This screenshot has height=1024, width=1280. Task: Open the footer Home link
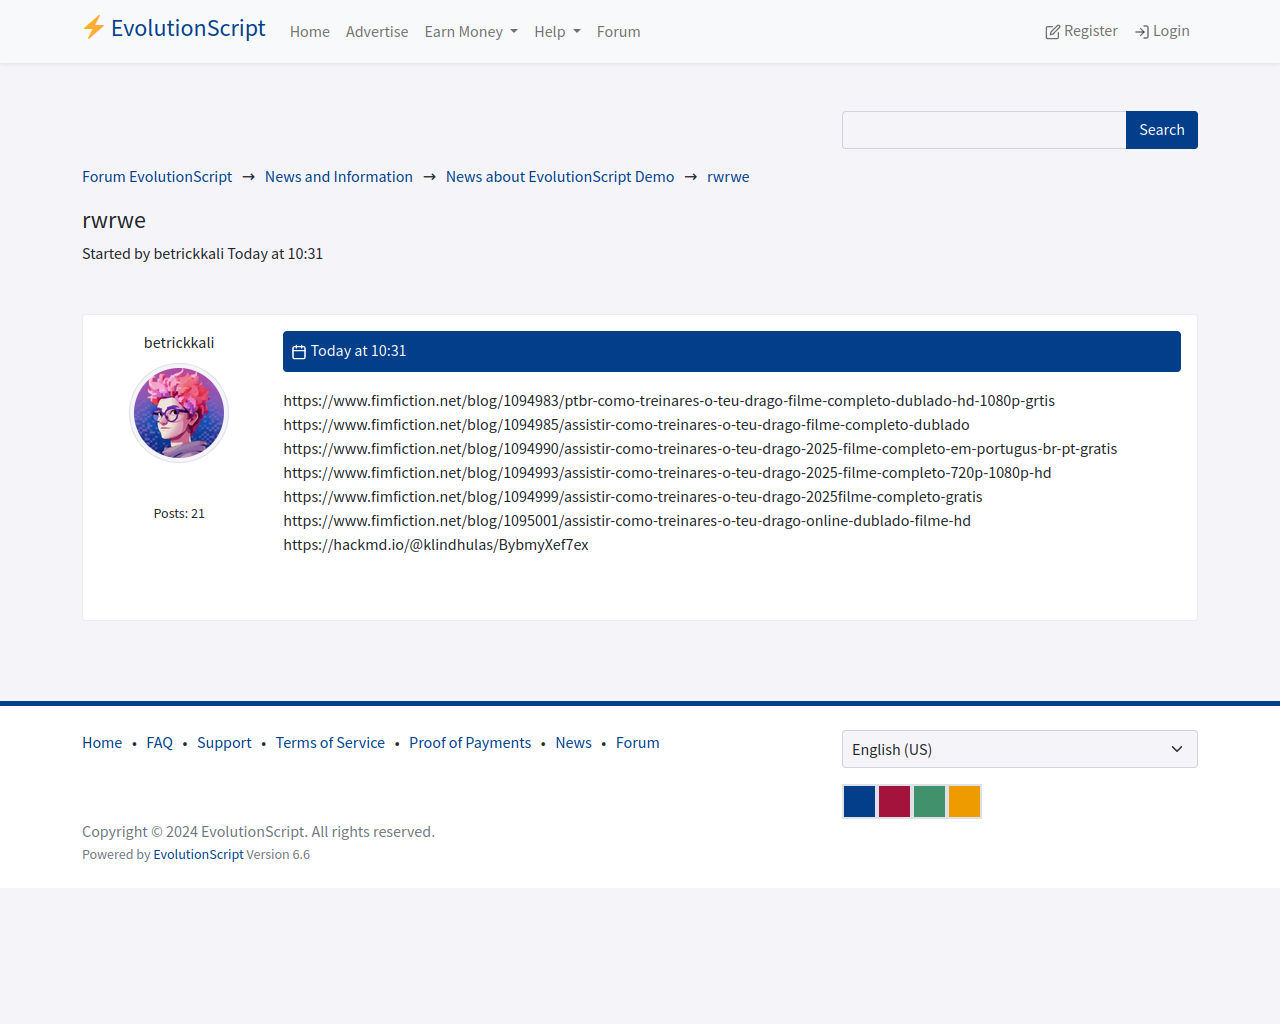102,743
